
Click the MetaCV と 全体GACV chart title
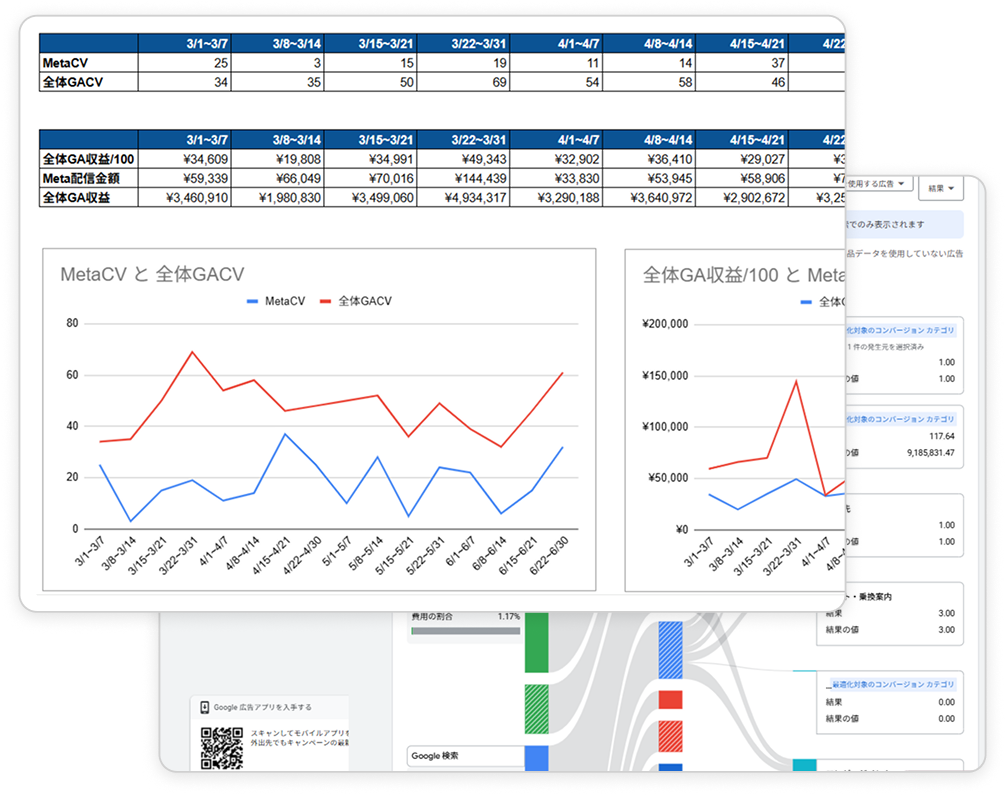pyautogui.click(x=152, y=274)
